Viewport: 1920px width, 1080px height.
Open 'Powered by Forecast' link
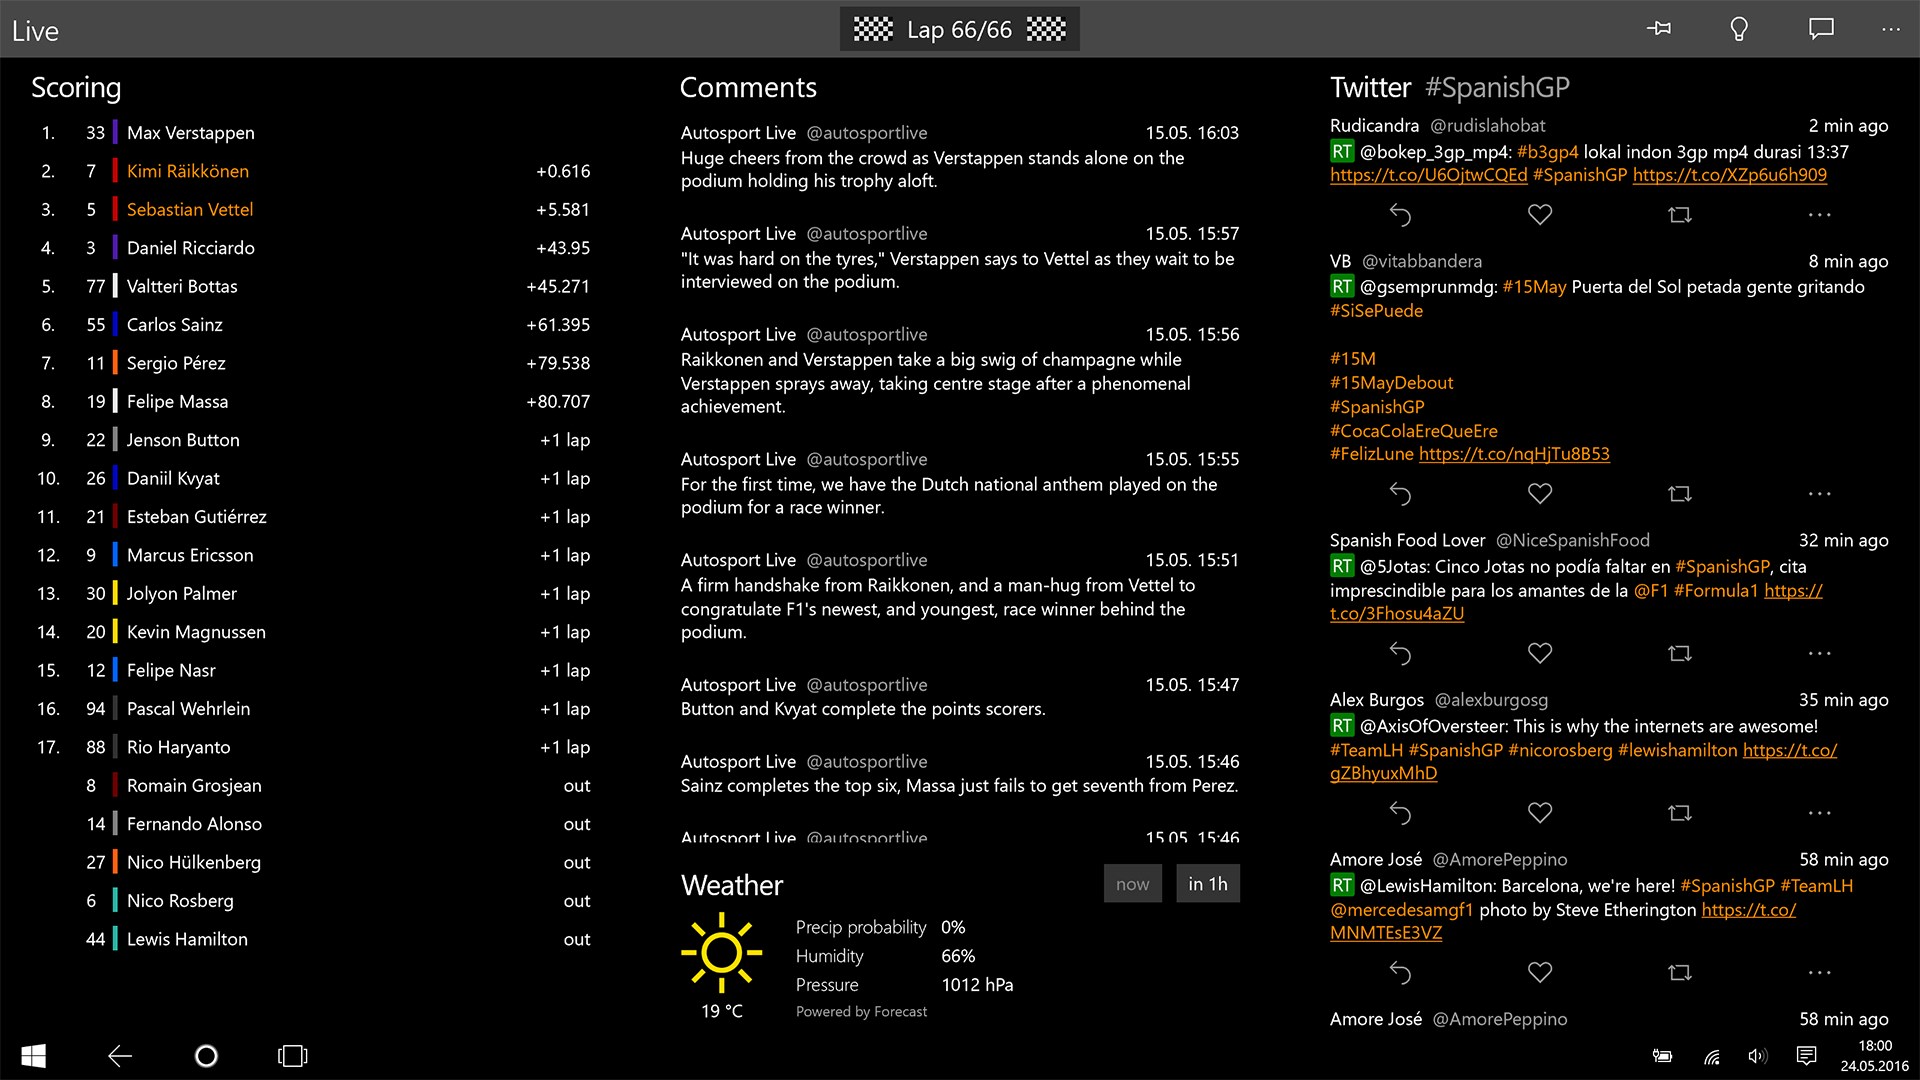[x=861, y=1012]
